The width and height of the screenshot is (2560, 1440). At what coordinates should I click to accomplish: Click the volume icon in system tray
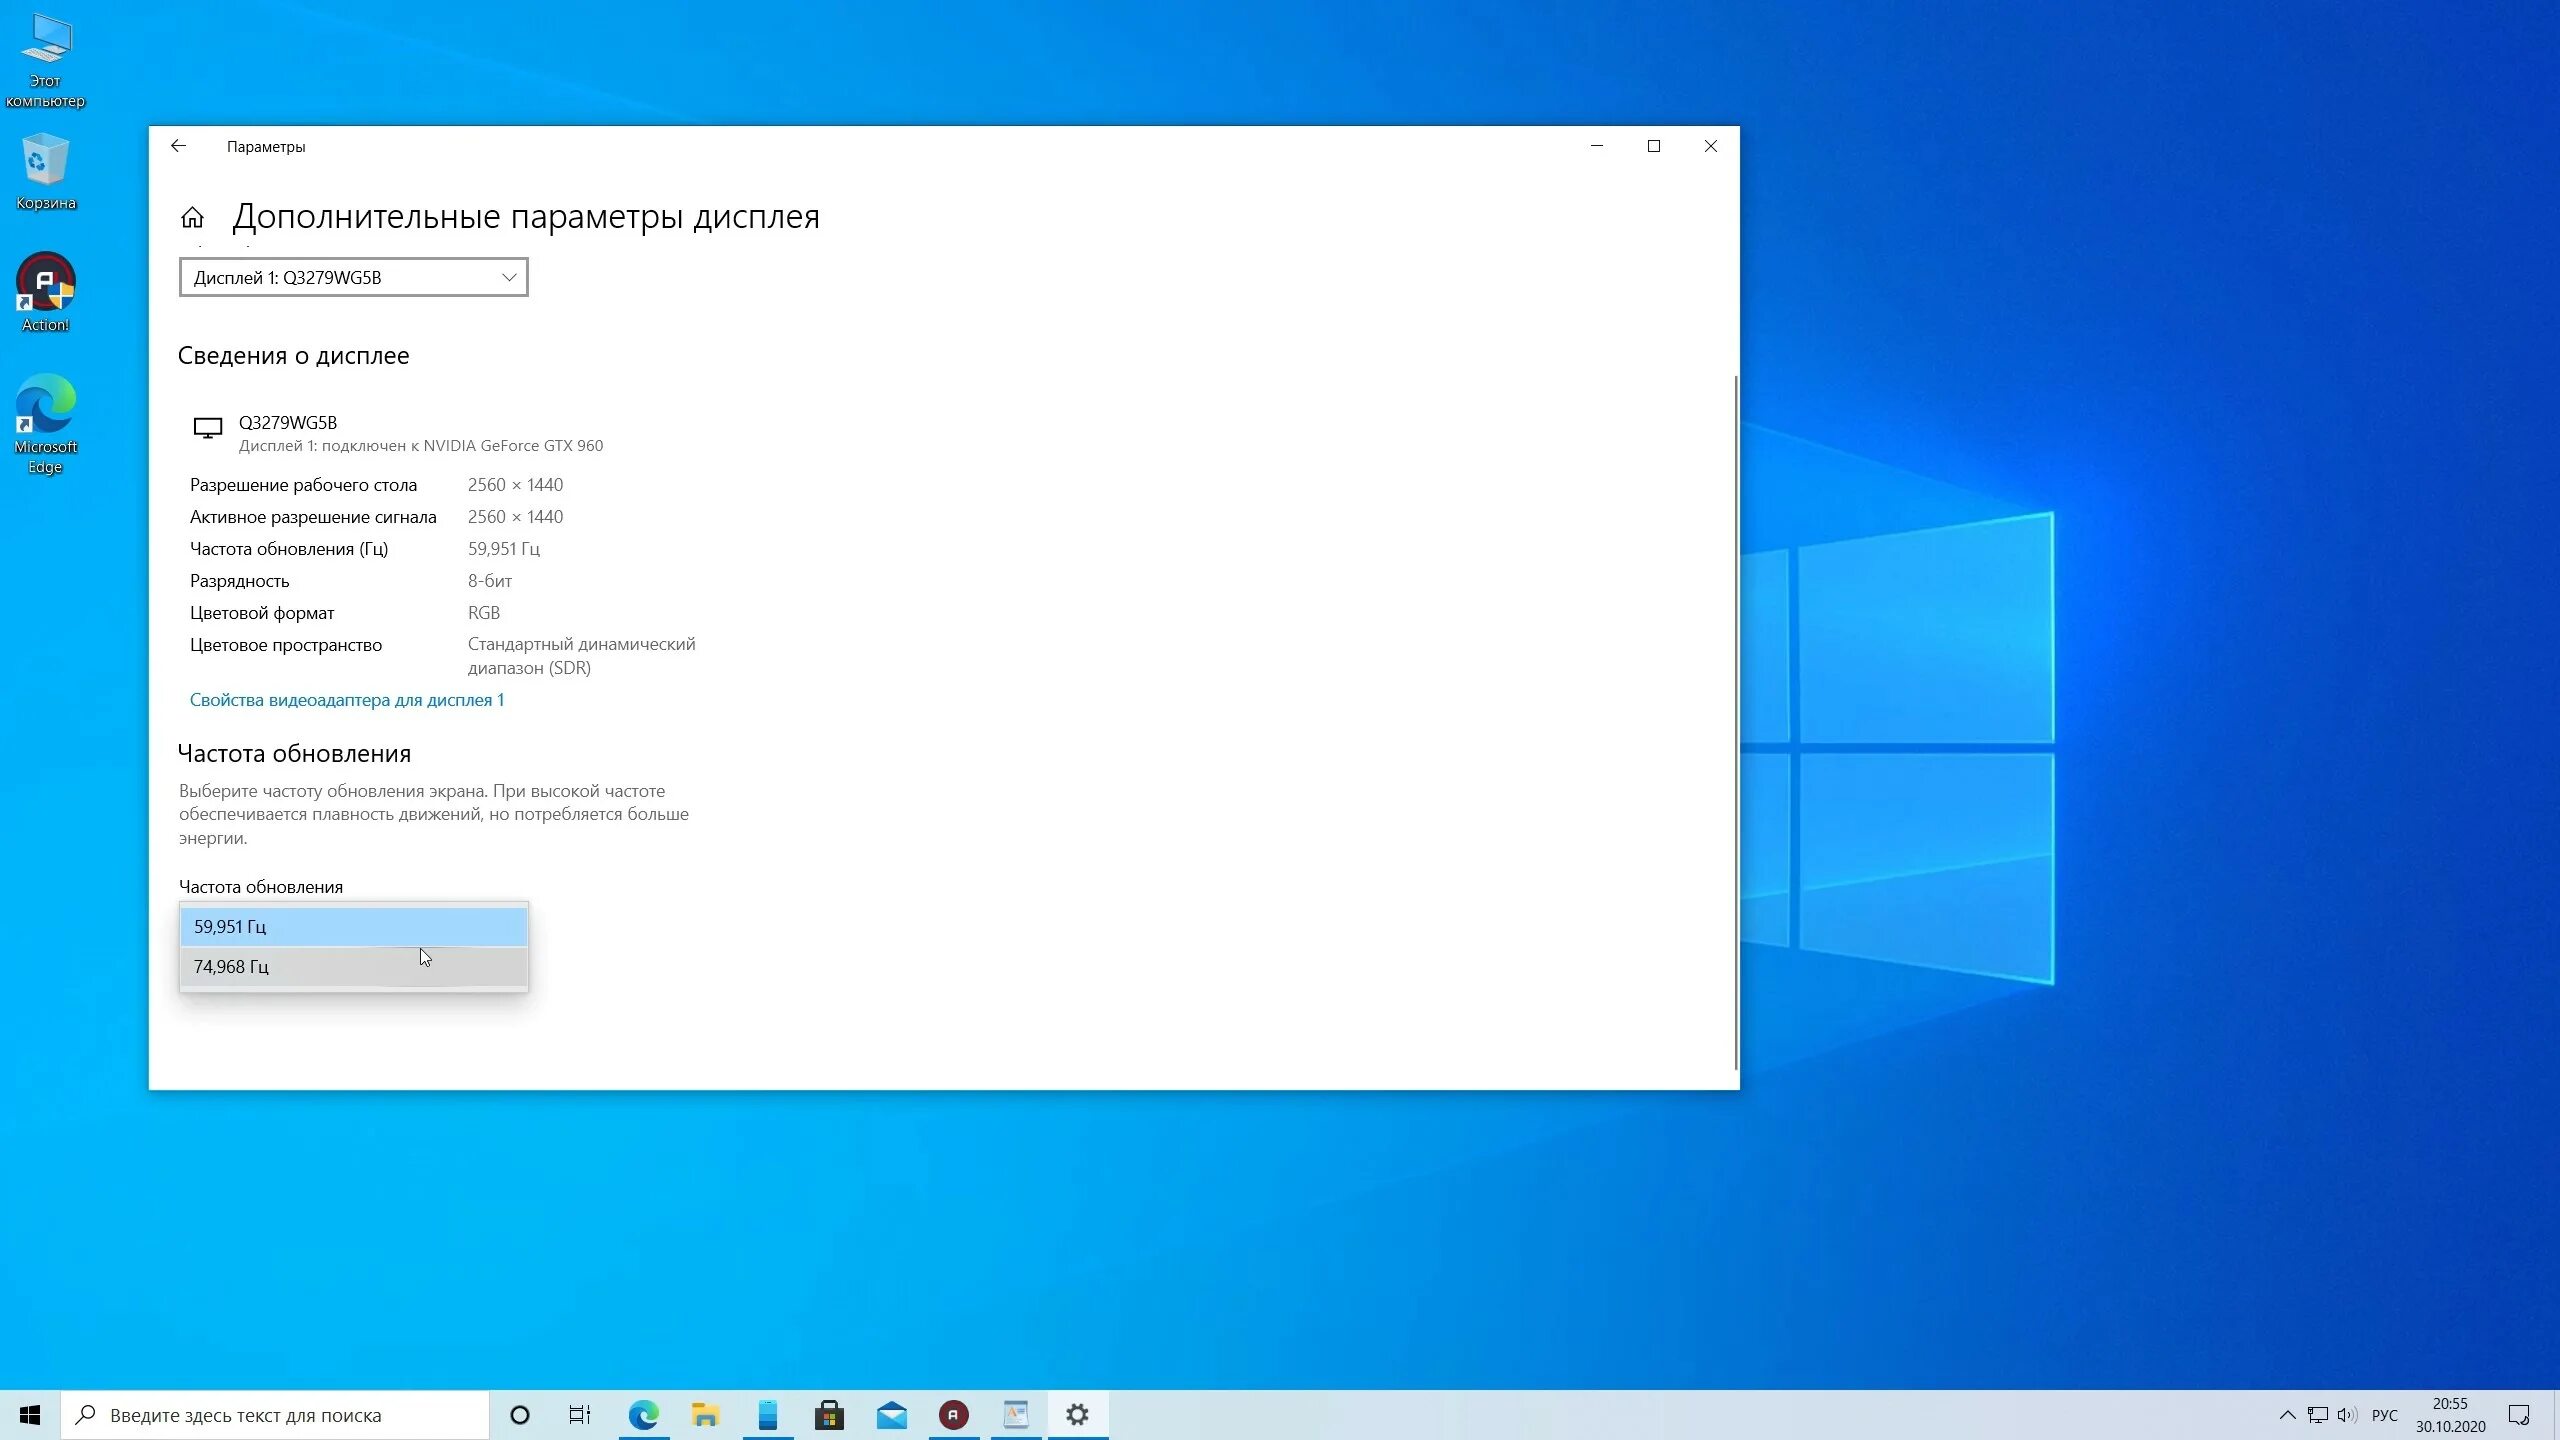coord(2346,1415)
